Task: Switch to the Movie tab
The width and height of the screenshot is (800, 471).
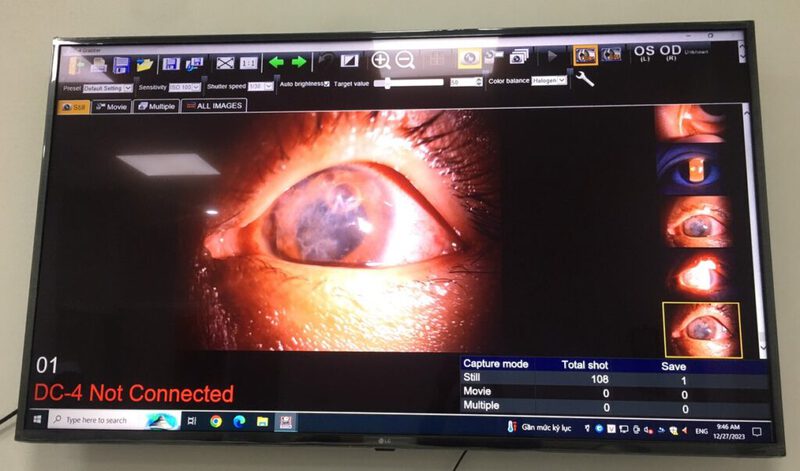Action: (x=112, y=105)
